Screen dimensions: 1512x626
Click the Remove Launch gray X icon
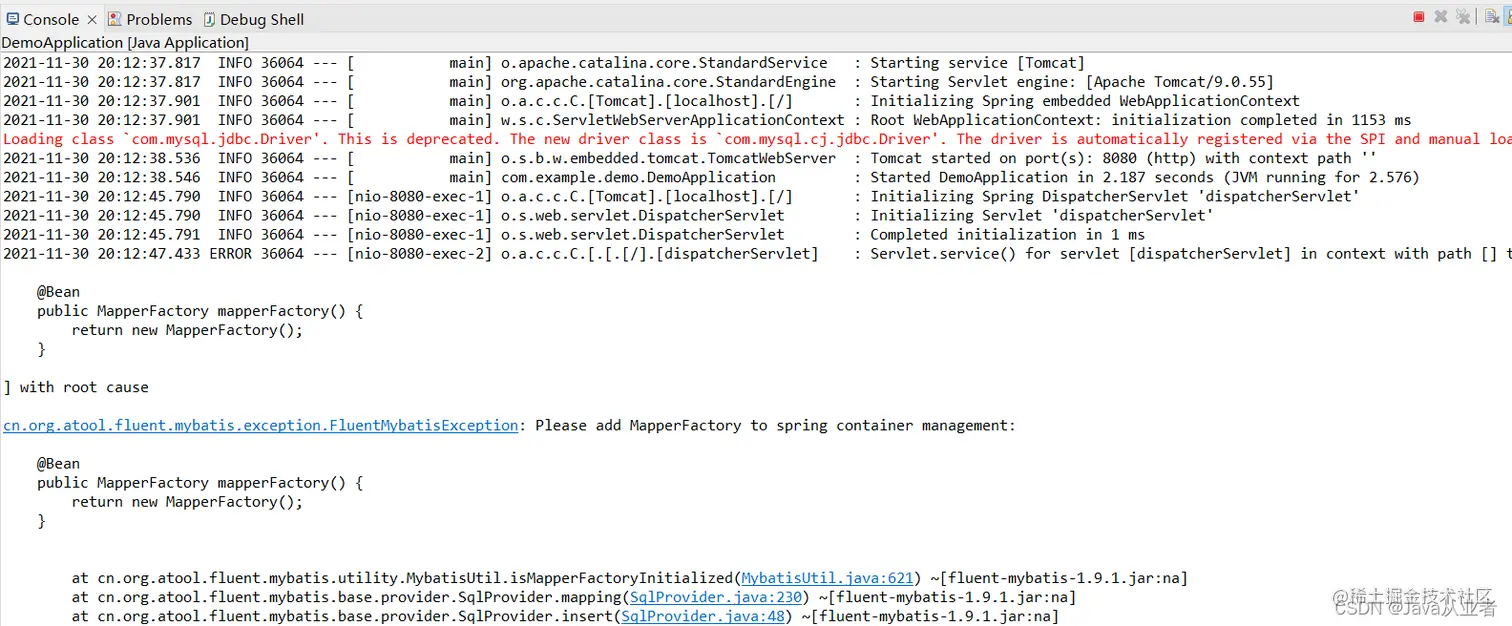(x=1441, y=16)
